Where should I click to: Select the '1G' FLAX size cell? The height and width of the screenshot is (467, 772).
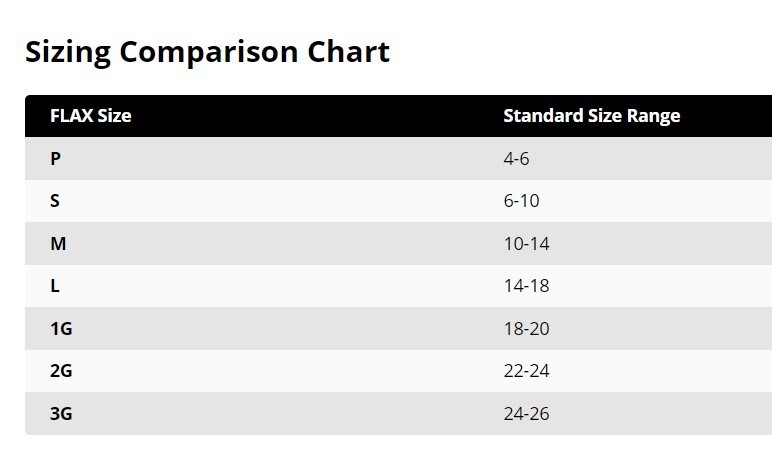point(61,329)
